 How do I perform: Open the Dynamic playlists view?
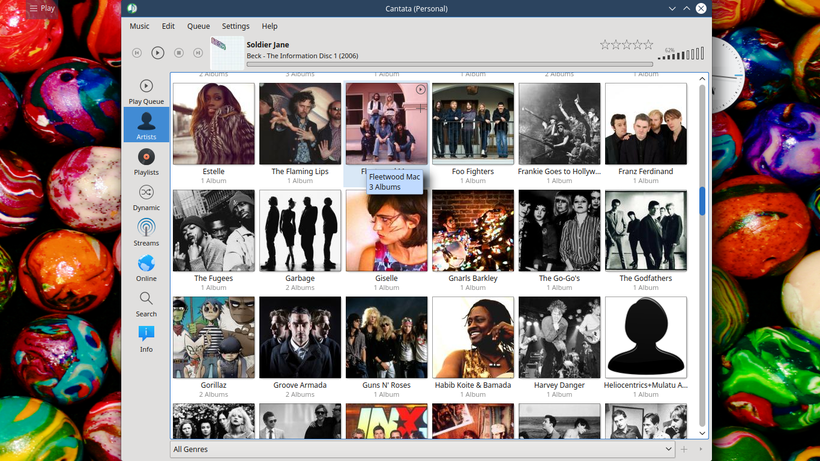pyautogui.click(x=146, y=197)
